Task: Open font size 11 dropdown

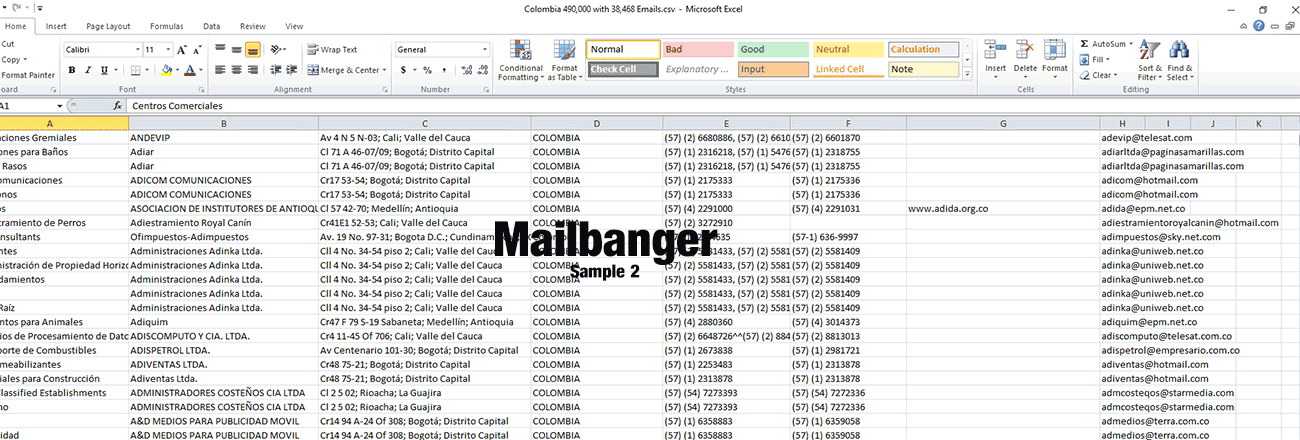Action: click(x=166, y=49)
